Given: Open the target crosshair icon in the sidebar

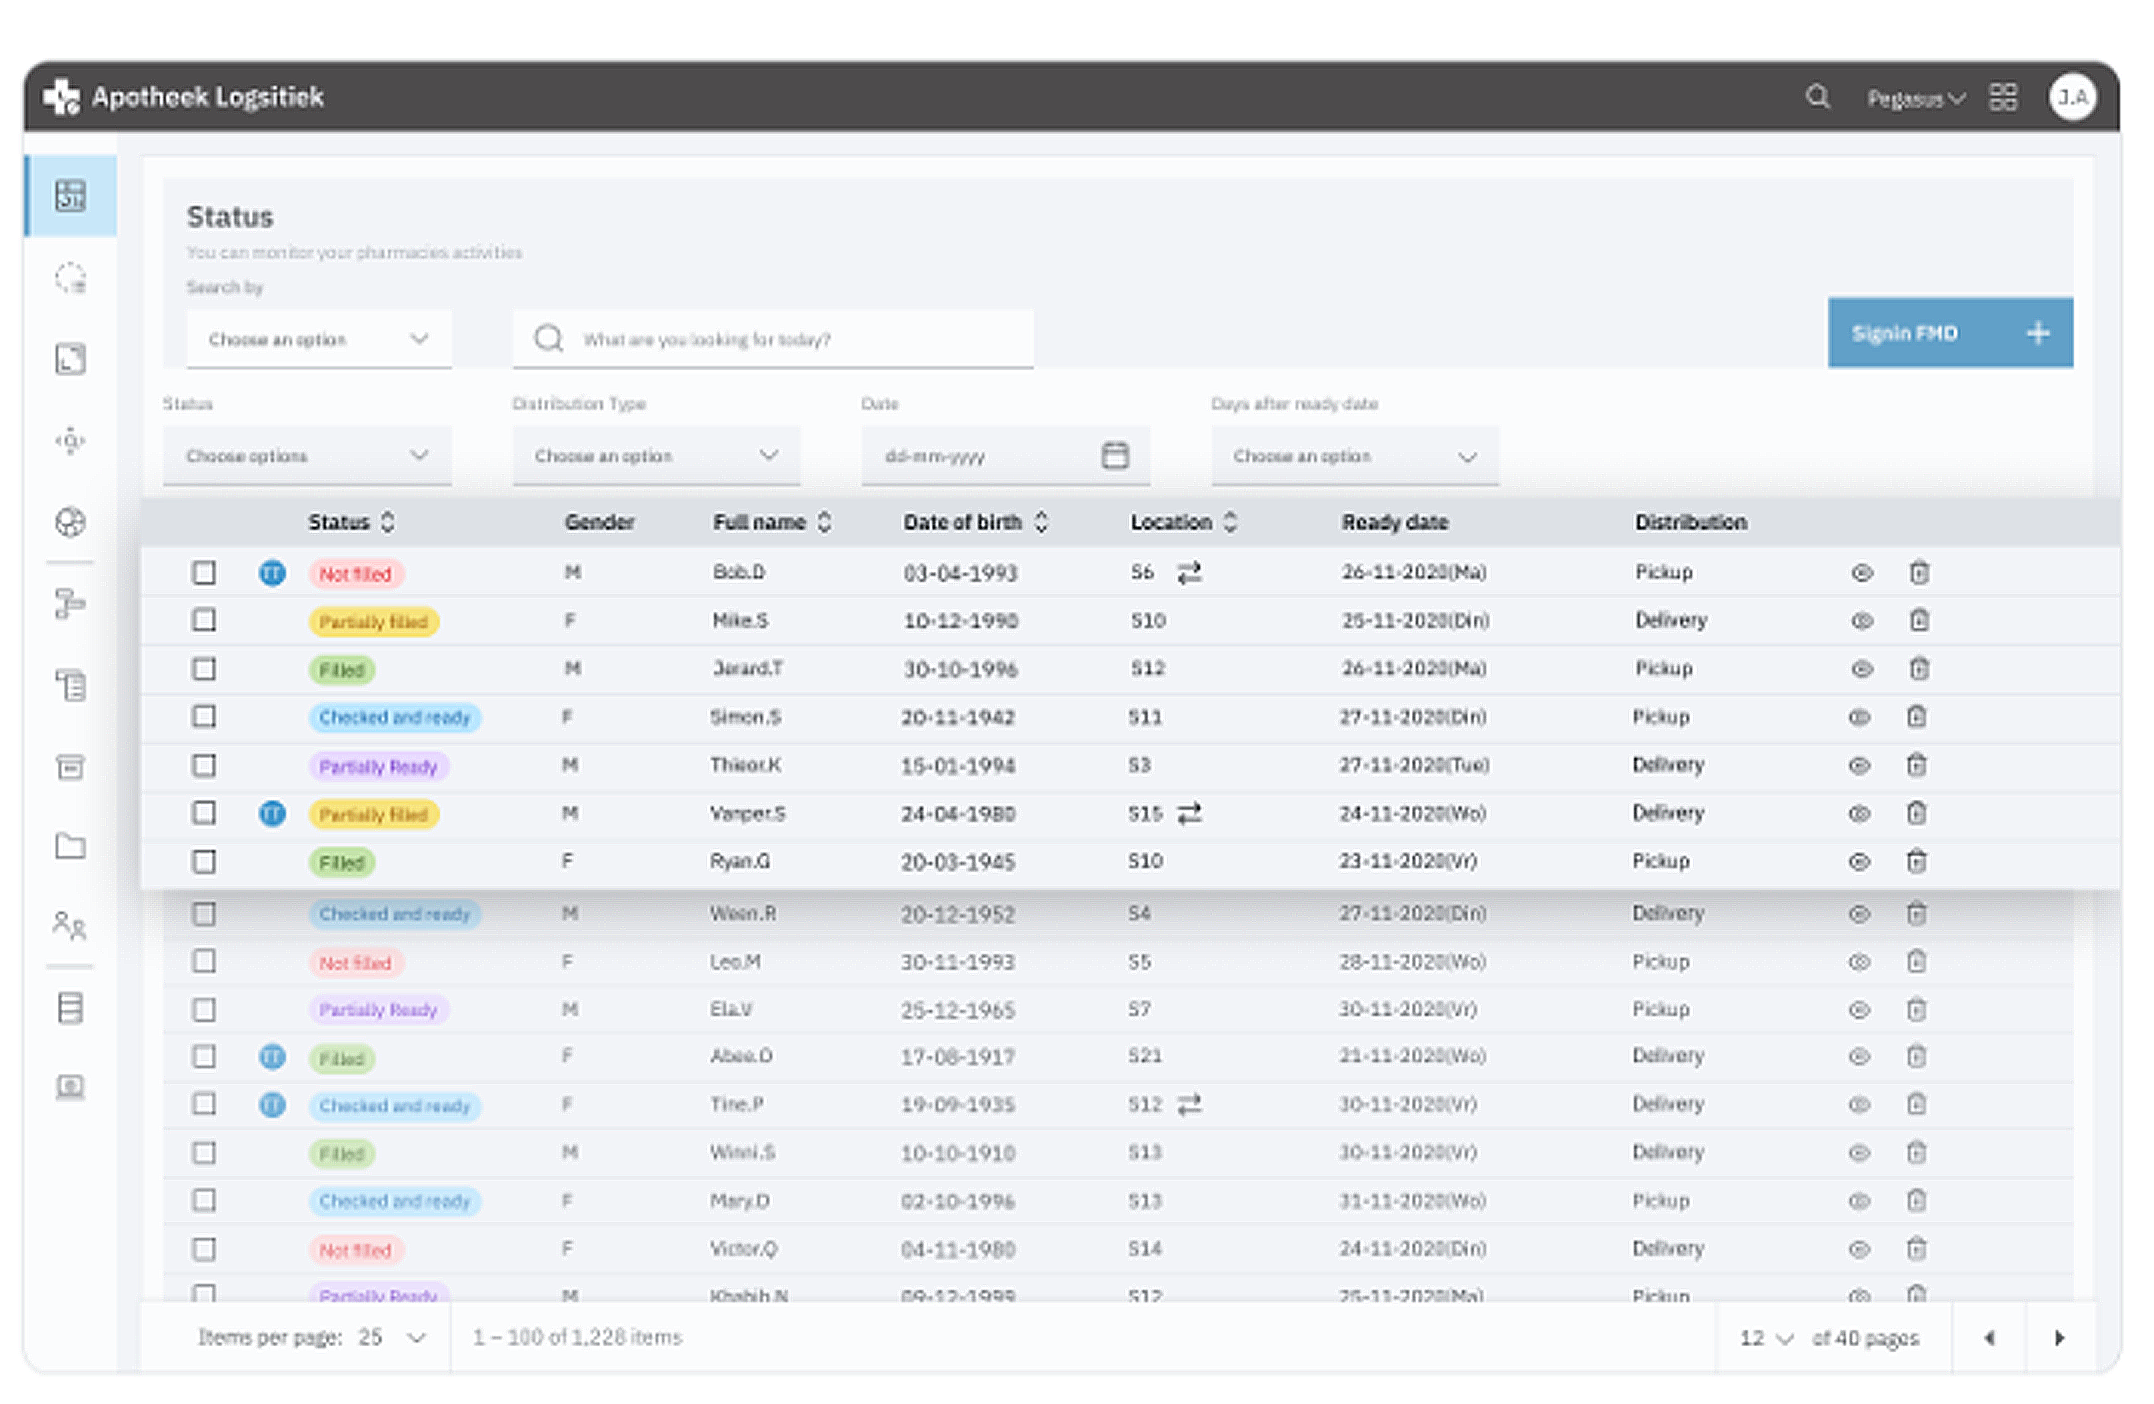Looking at the screenshot, I should pyautogui.click(x=70, y=441).
